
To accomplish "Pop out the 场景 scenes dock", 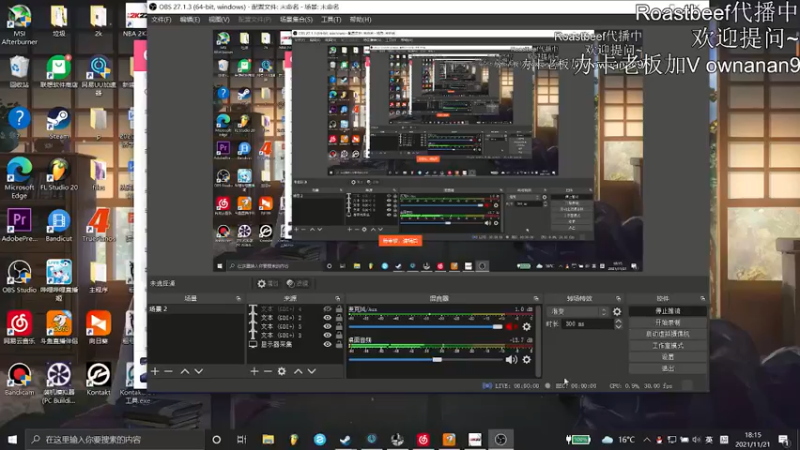I will click(238, 298).
